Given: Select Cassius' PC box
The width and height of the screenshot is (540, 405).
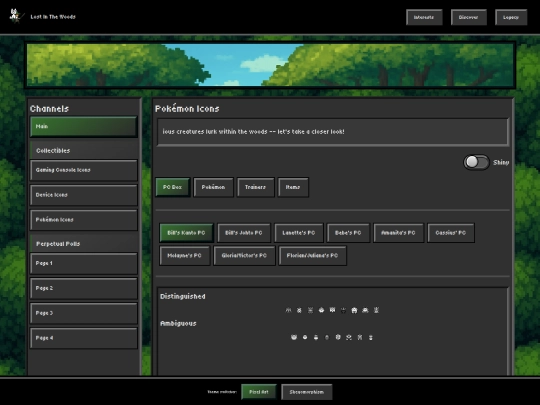Looking at the screenshot, I should 451,233.
